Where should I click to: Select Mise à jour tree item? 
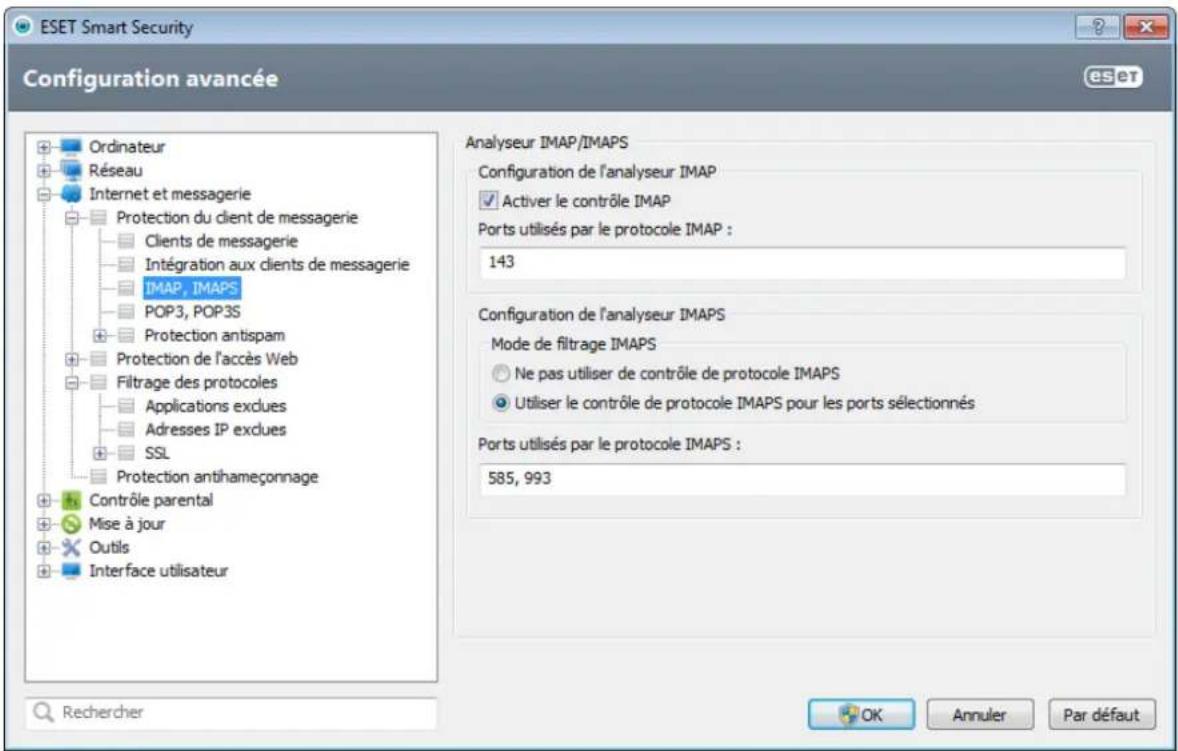tap(127, 524)
